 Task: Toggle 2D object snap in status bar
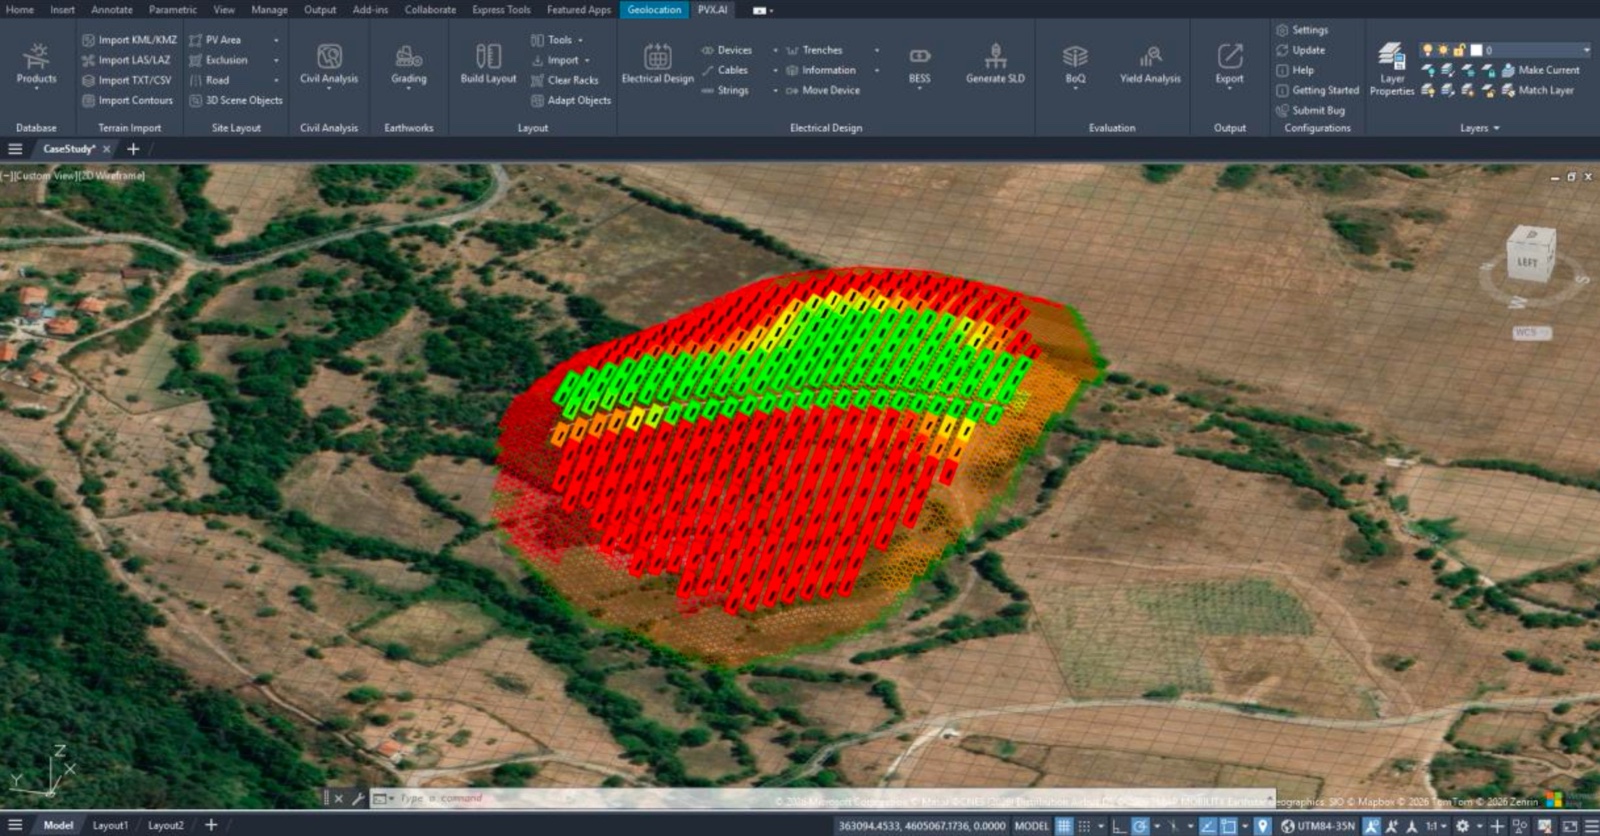click(x=1228, y=826)
